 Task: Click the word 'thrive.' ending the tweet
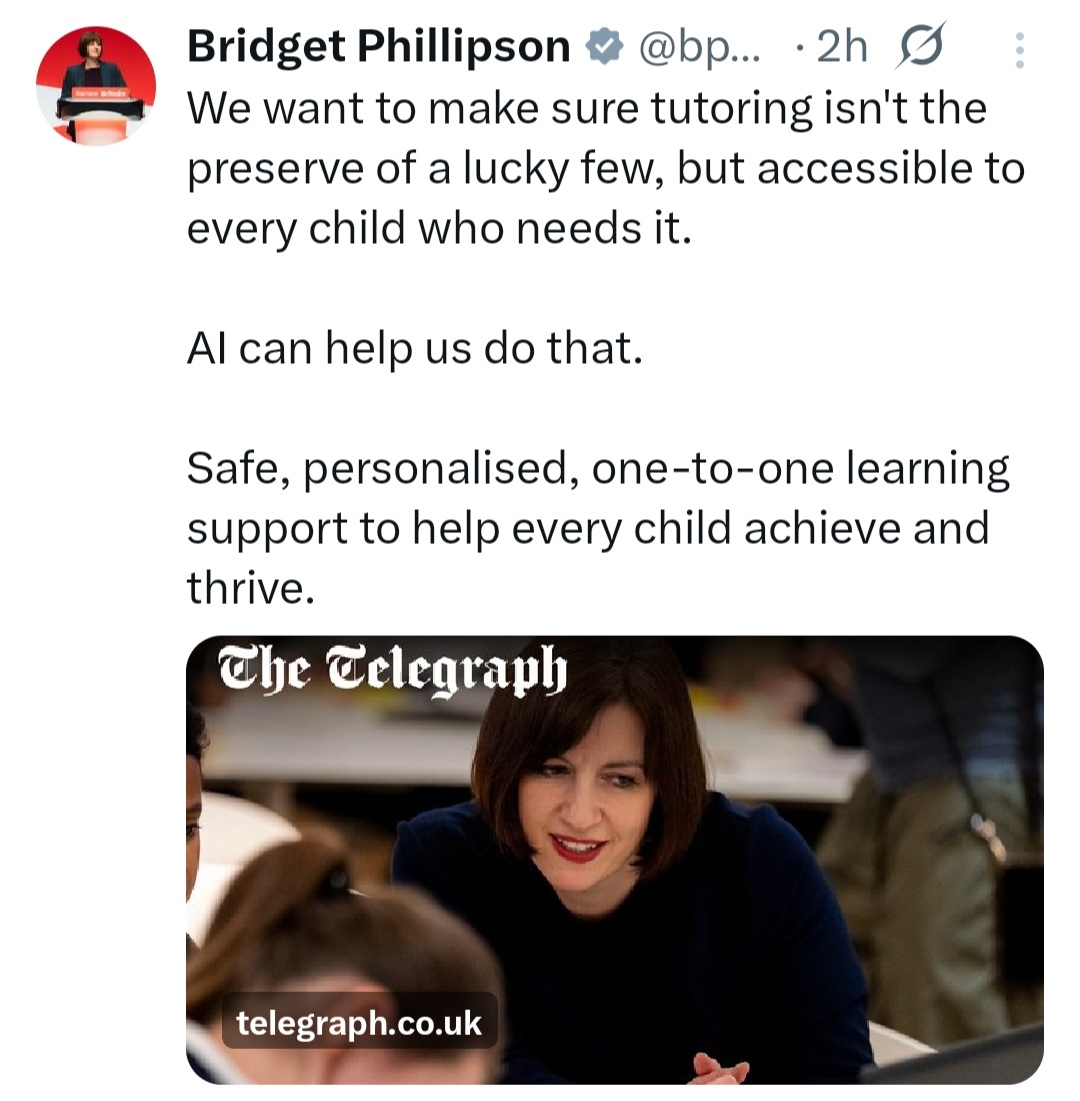pos(251,588)
